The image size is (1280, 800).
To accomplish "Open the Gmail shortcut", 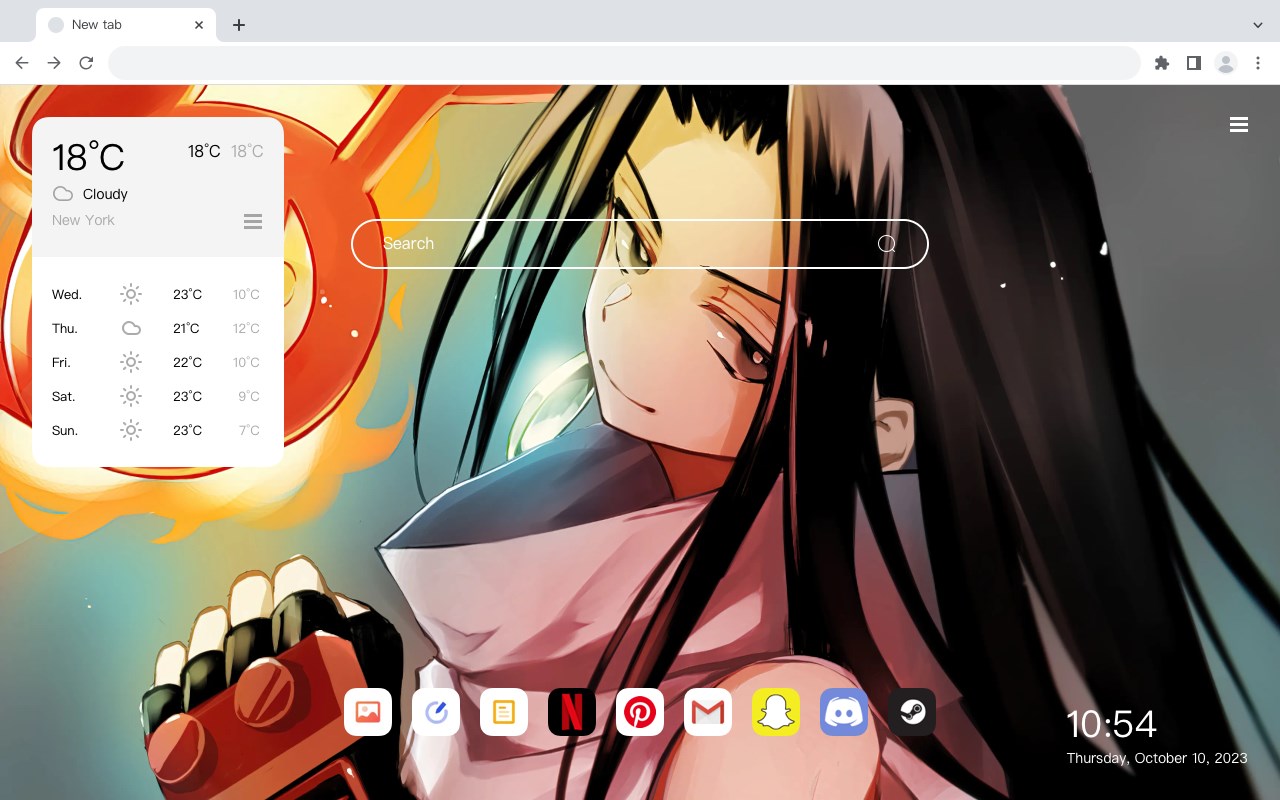I will (708, 712).
